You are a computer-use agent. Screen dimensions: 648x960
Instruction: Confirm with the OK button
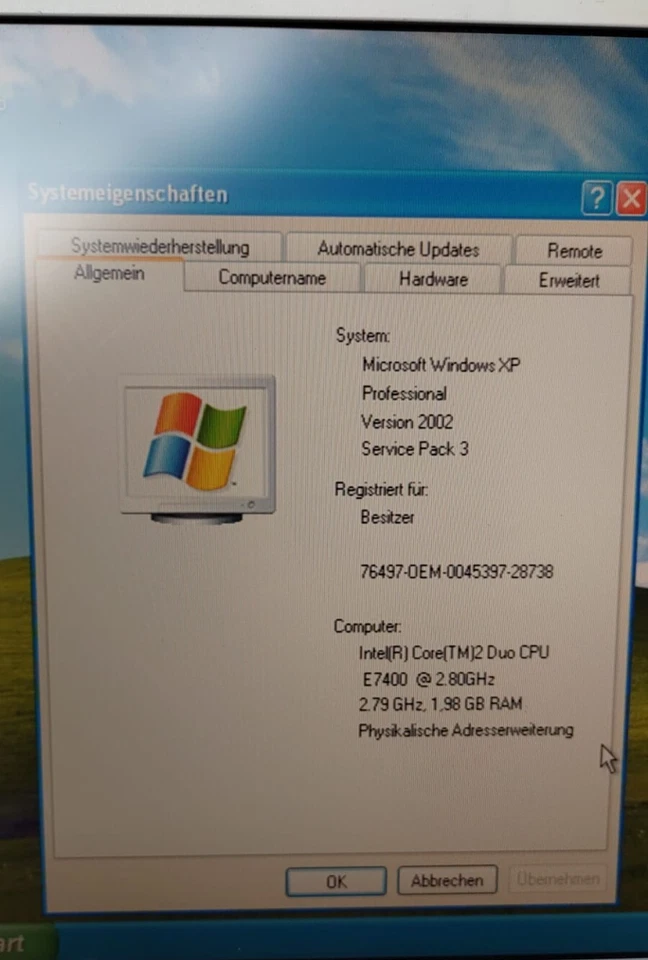tap(336, 882)
